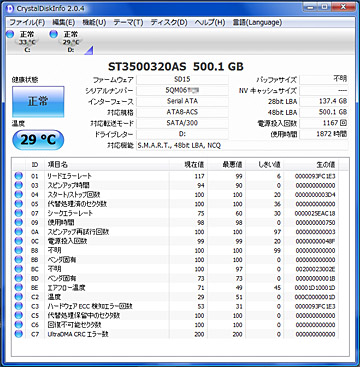Viewport: 360px width, 367px height.
Task: Open the ヘルプ(H) menu
Action: (210, 22)
